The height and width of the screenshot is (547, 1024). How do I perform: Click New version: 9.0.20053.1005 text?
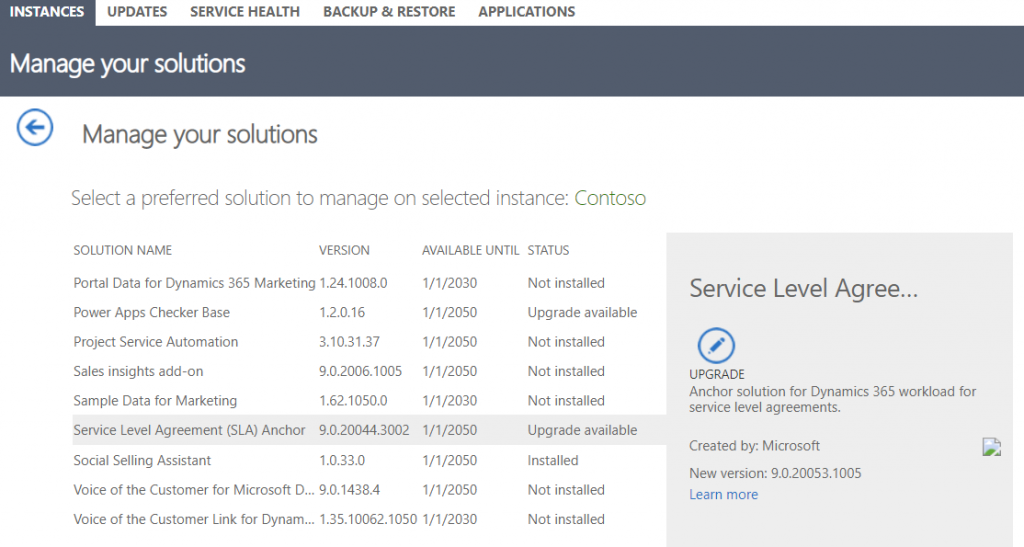pyautogui.click(x=775, y=473)
